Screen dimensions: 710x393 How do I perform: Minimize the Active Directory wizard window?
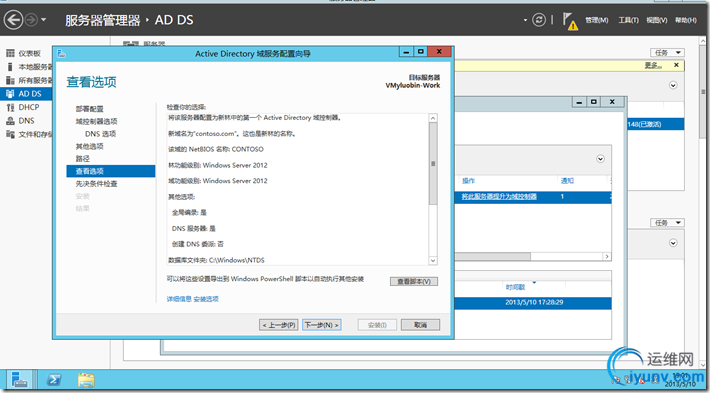click(x=407, y=52)
